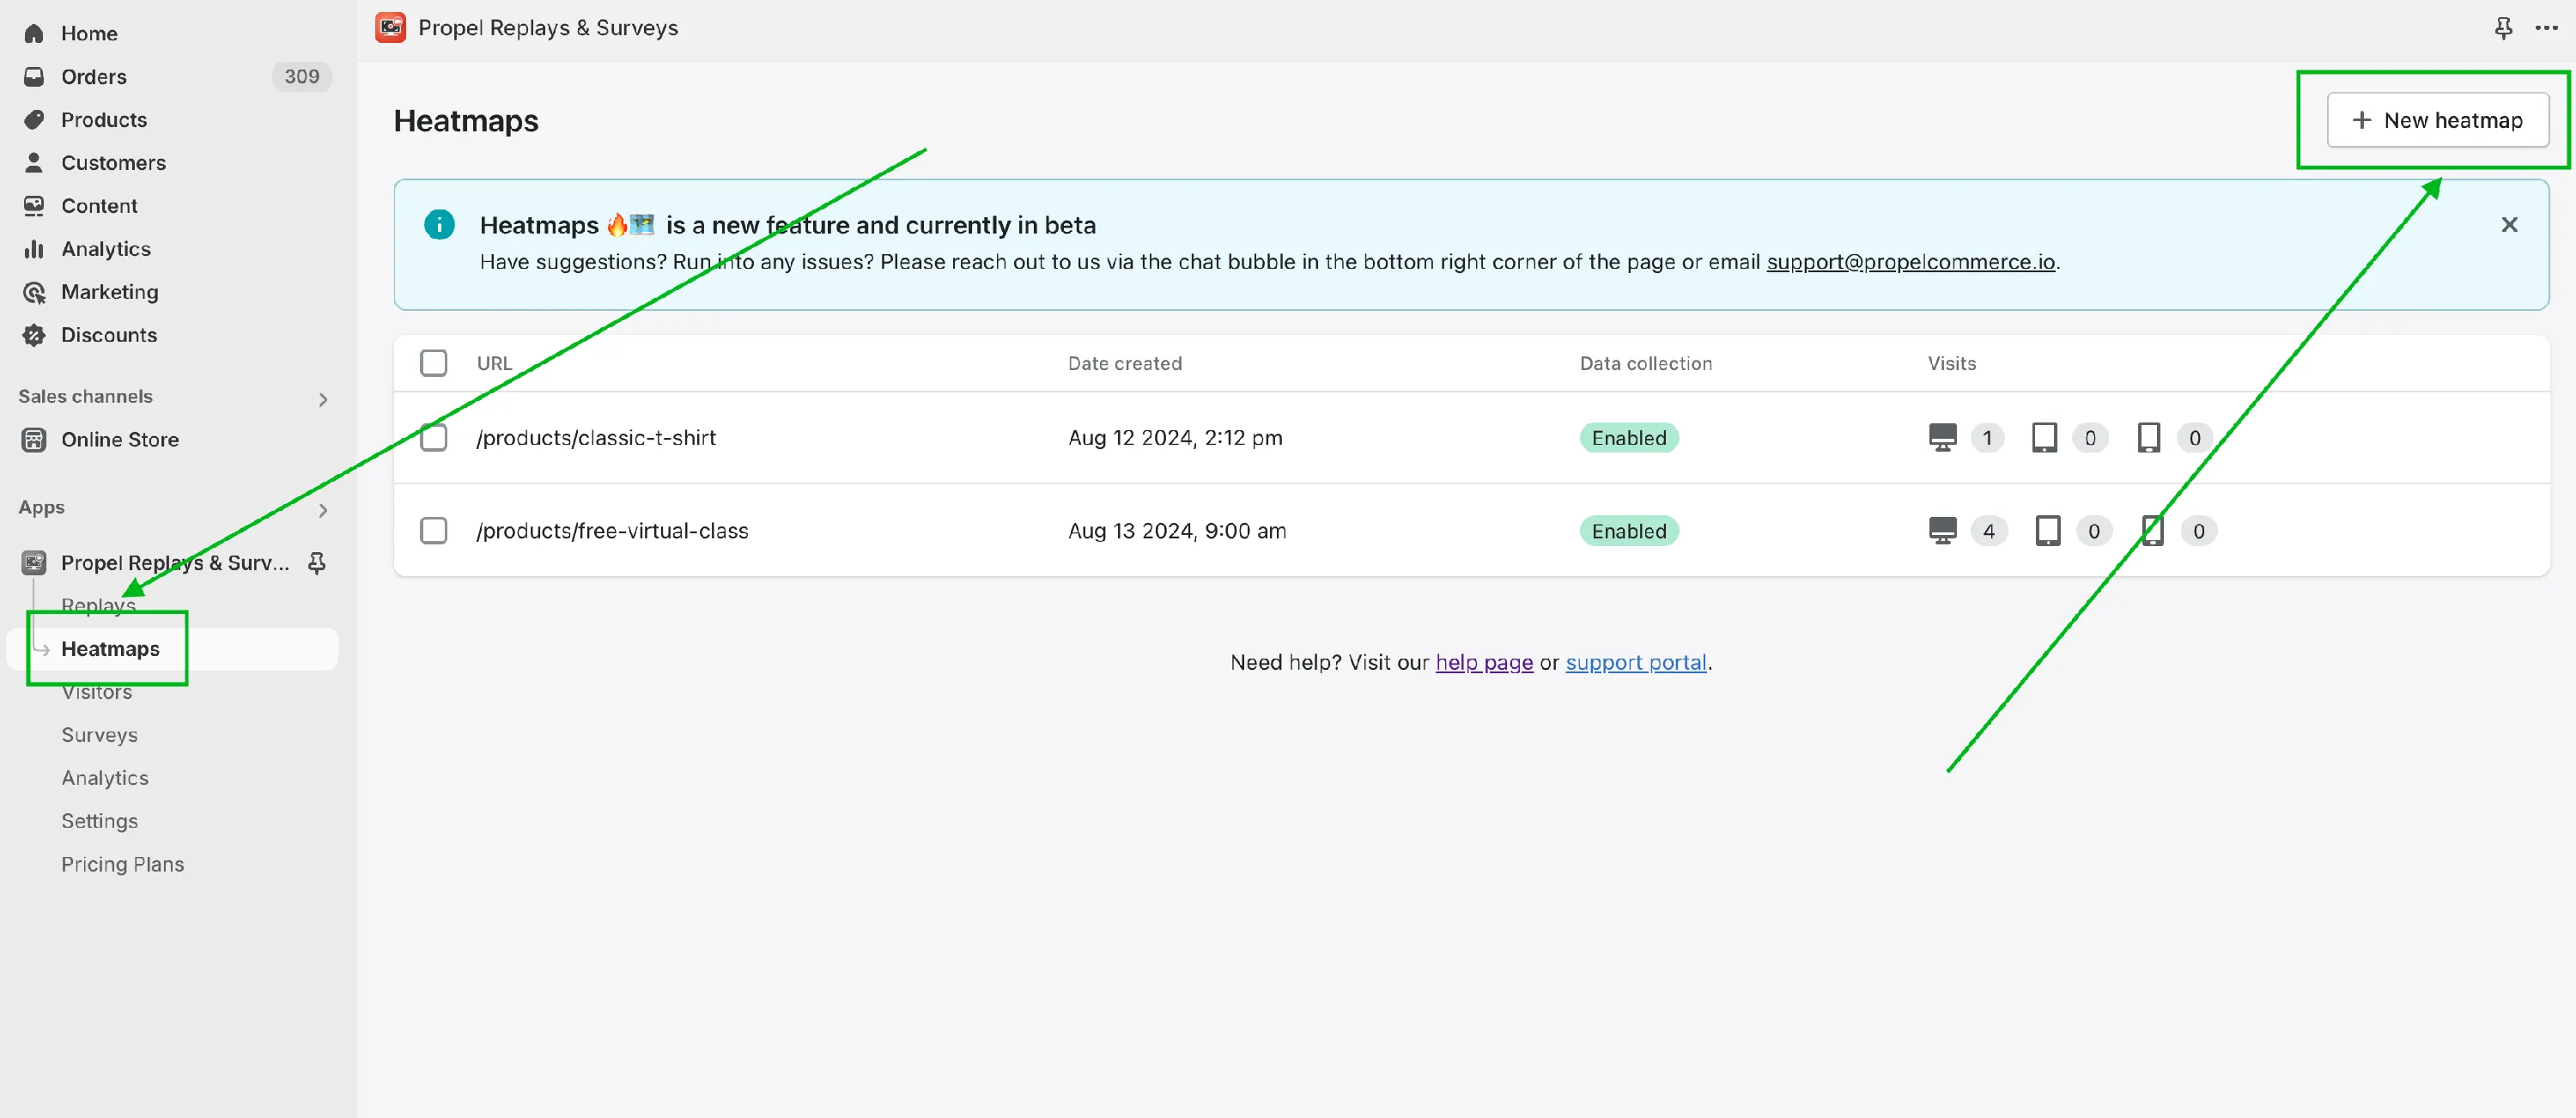Open the three-dot more actions menu

click(x=2546, y=27)
